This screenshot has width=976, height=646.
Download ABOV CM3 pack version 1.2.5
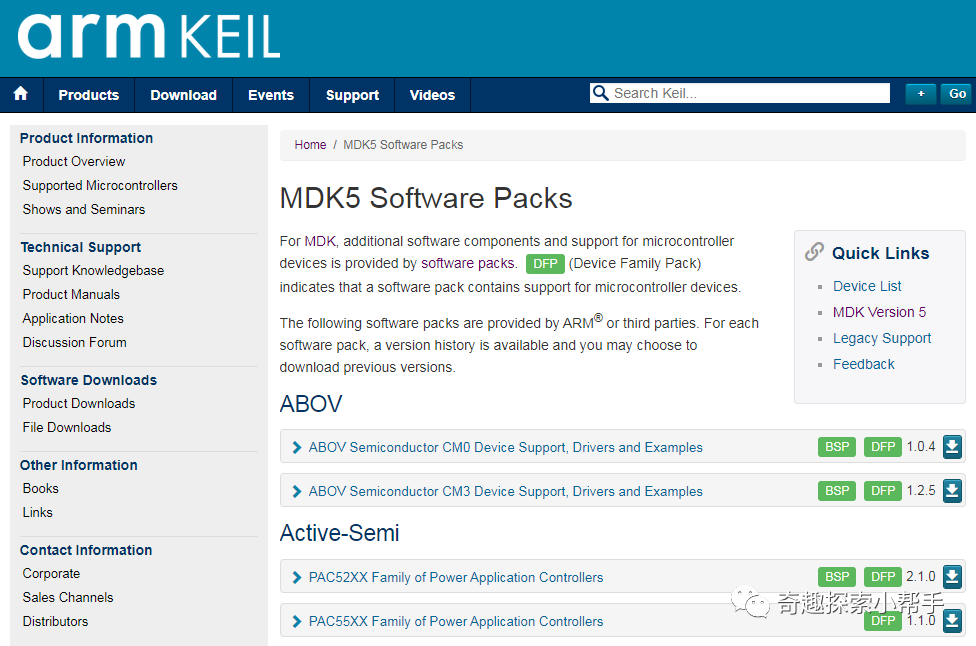pyautogui.click(x=952, y=491)
